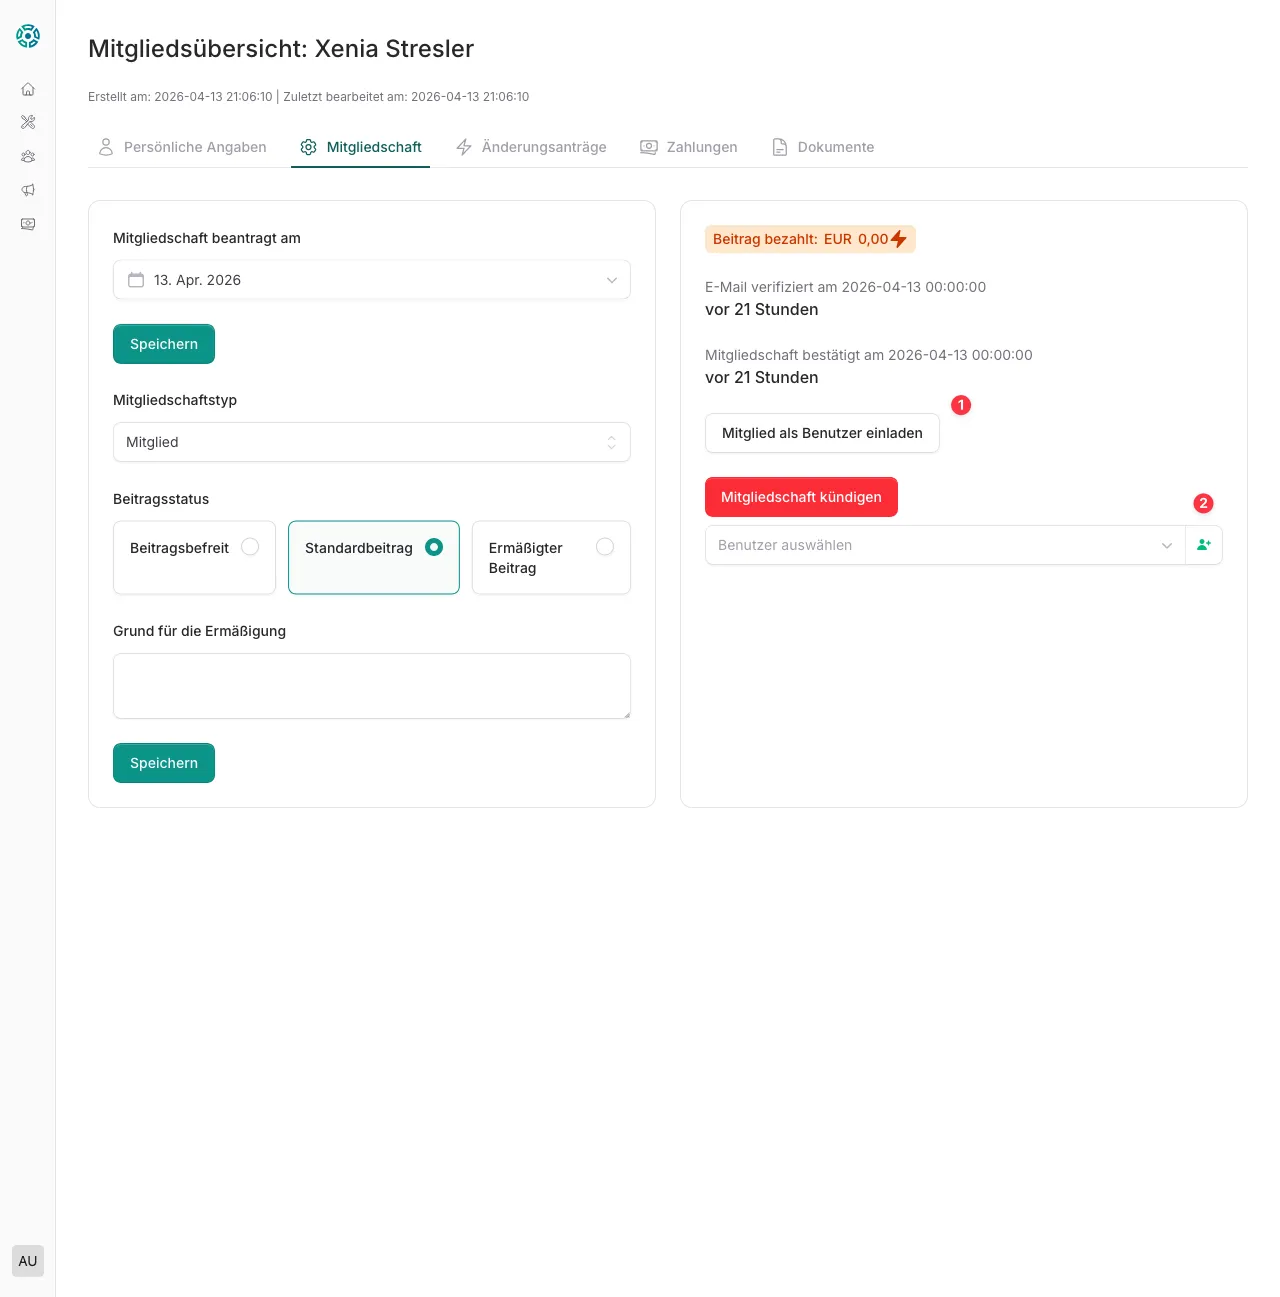This screenshot has height=1297, width=1280.
Task: Click the Beitrag bezahlt: EUR 0,00 badge
Action: (810, 239)
